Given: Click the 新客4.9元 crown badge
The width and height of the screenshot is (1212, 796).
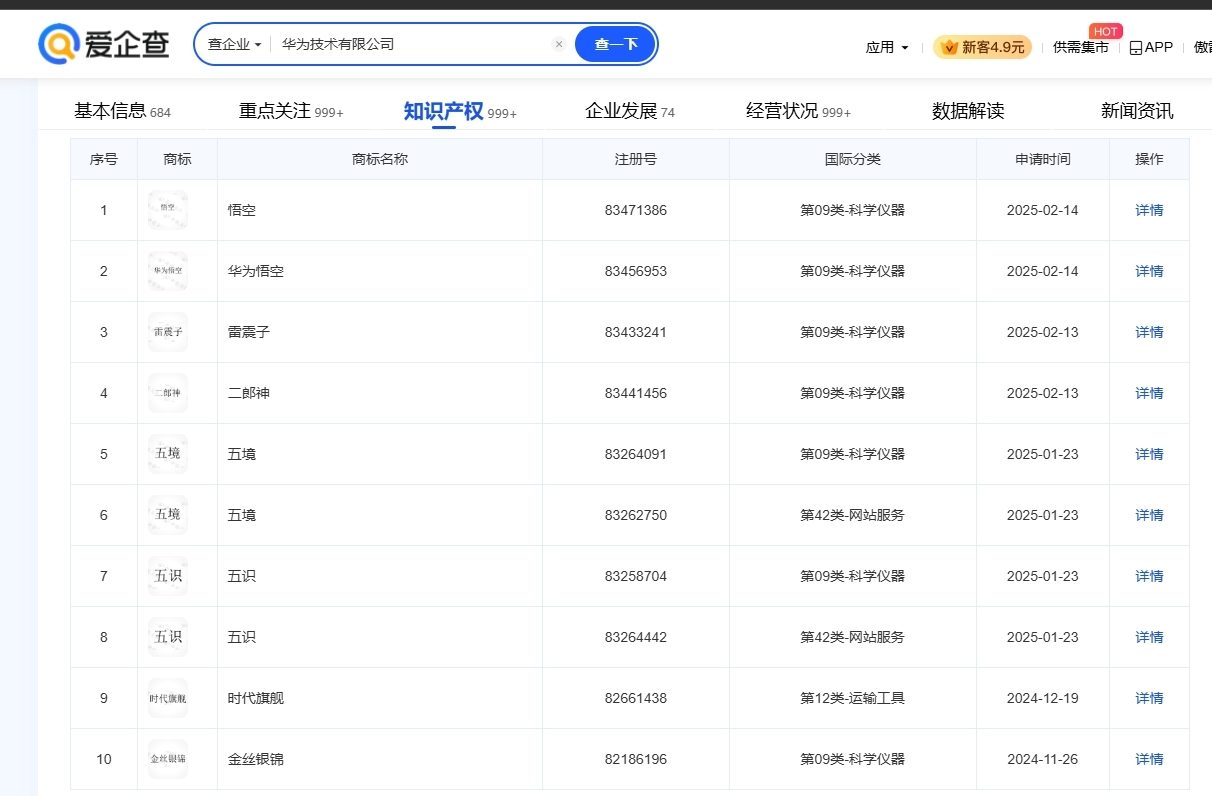Looking at the screenshot, I should 982,47.
